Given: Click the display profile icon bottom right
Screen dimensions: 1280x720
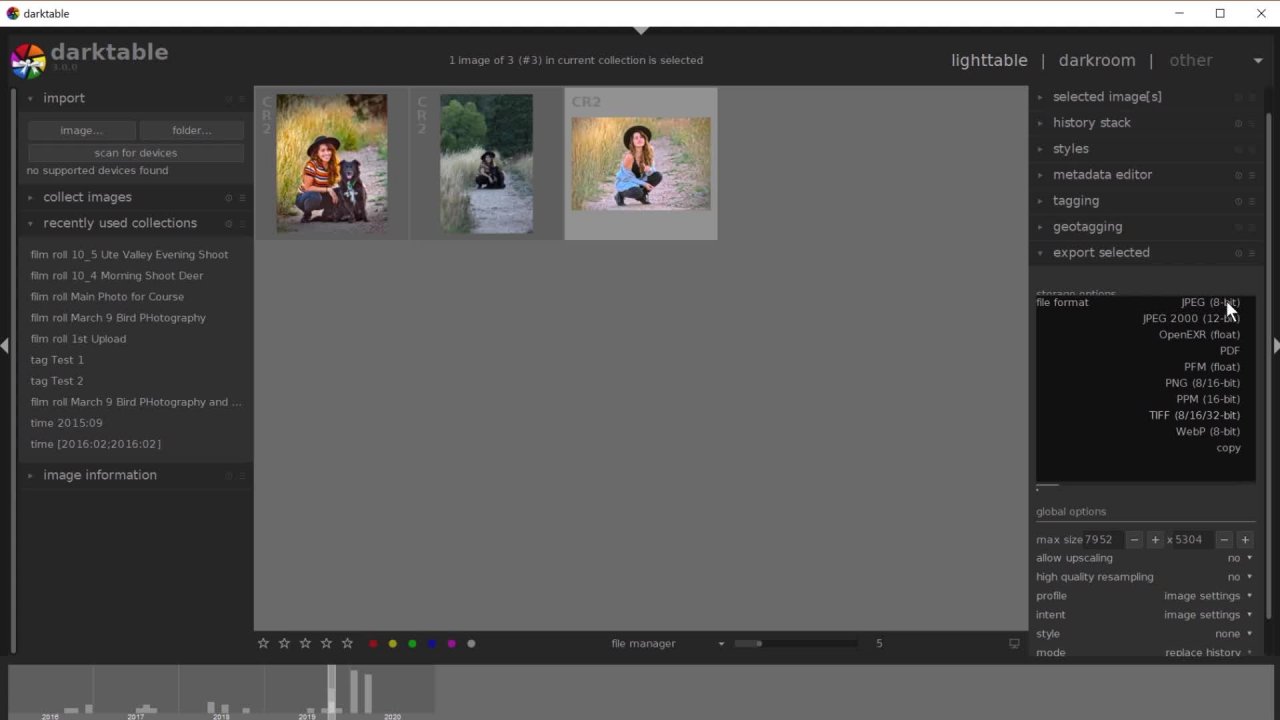Looking at the screenshot, I should 1014,643.
